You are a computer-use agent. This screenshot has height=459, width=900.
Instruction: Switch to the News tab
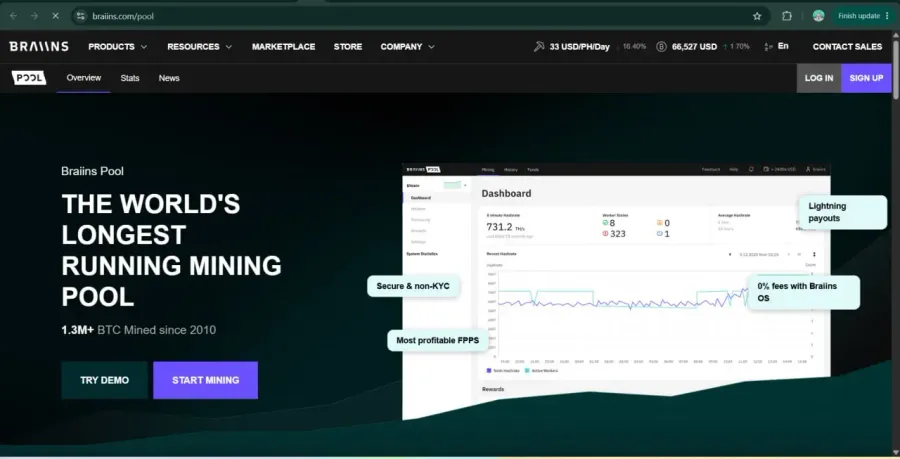(x=169, y=78)
